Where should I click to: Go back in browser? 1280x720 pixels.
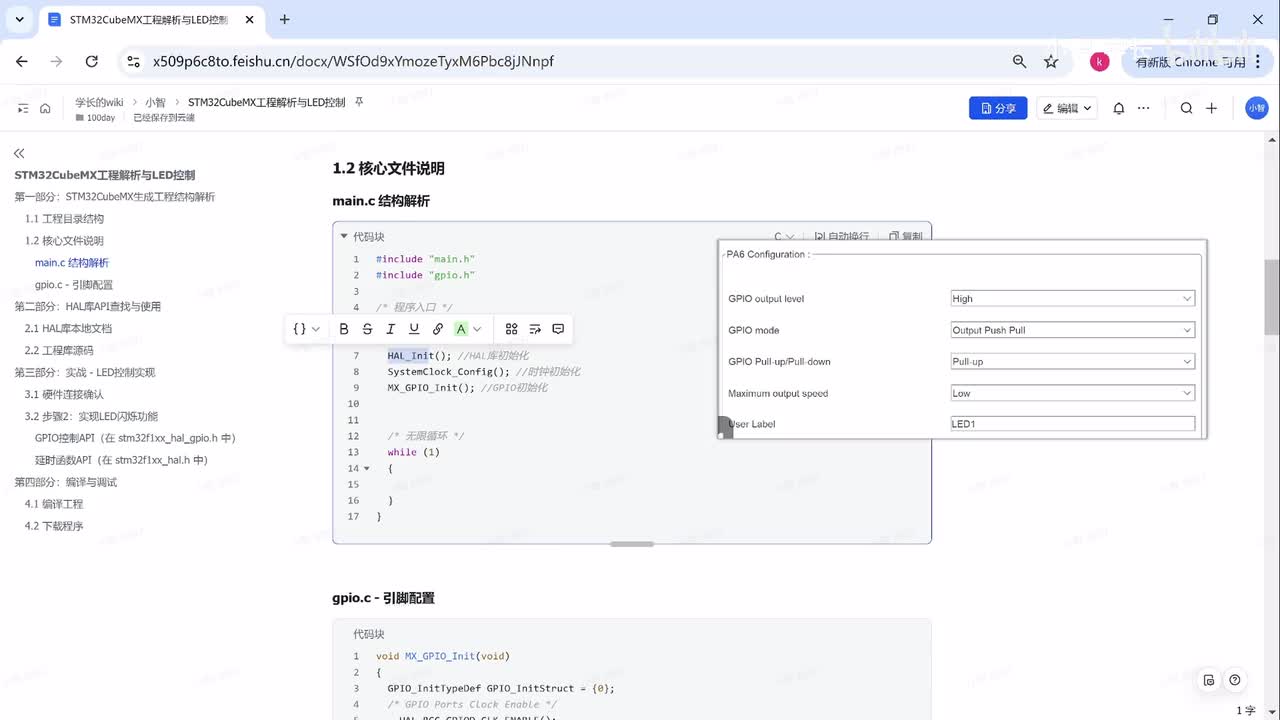[x=22, y=61]
